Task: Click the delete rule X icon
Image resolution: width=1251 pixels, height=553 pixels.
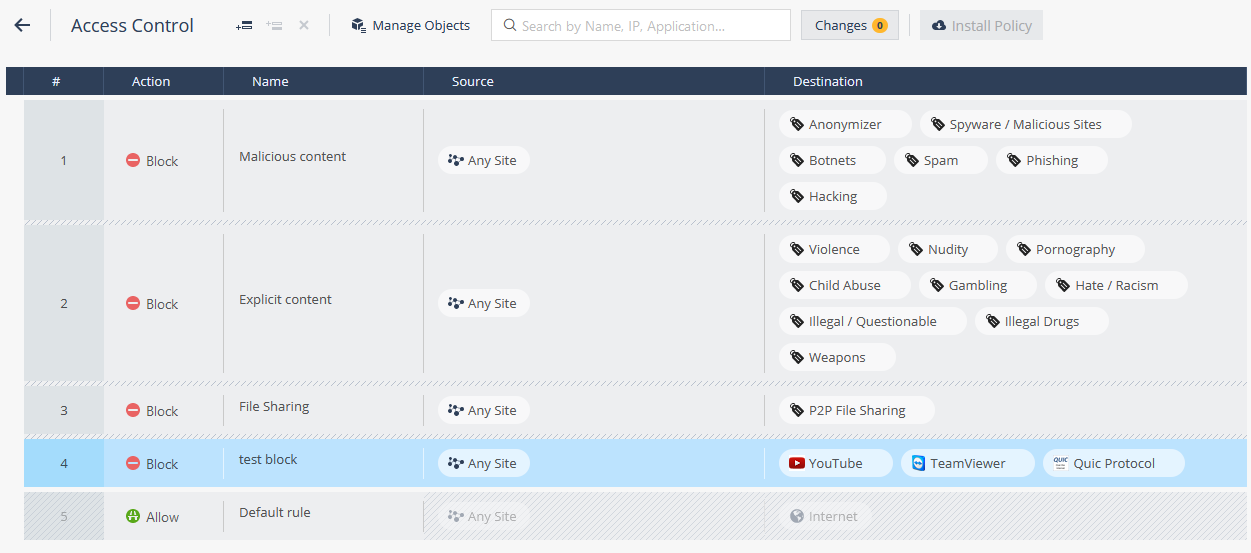Action: [x=304, y=25]
